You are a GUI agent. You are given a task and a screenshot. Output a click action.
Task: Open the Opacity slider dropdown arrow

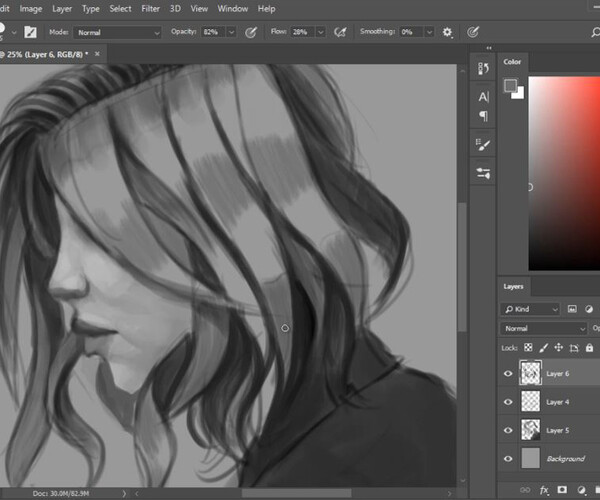[231, 33]
